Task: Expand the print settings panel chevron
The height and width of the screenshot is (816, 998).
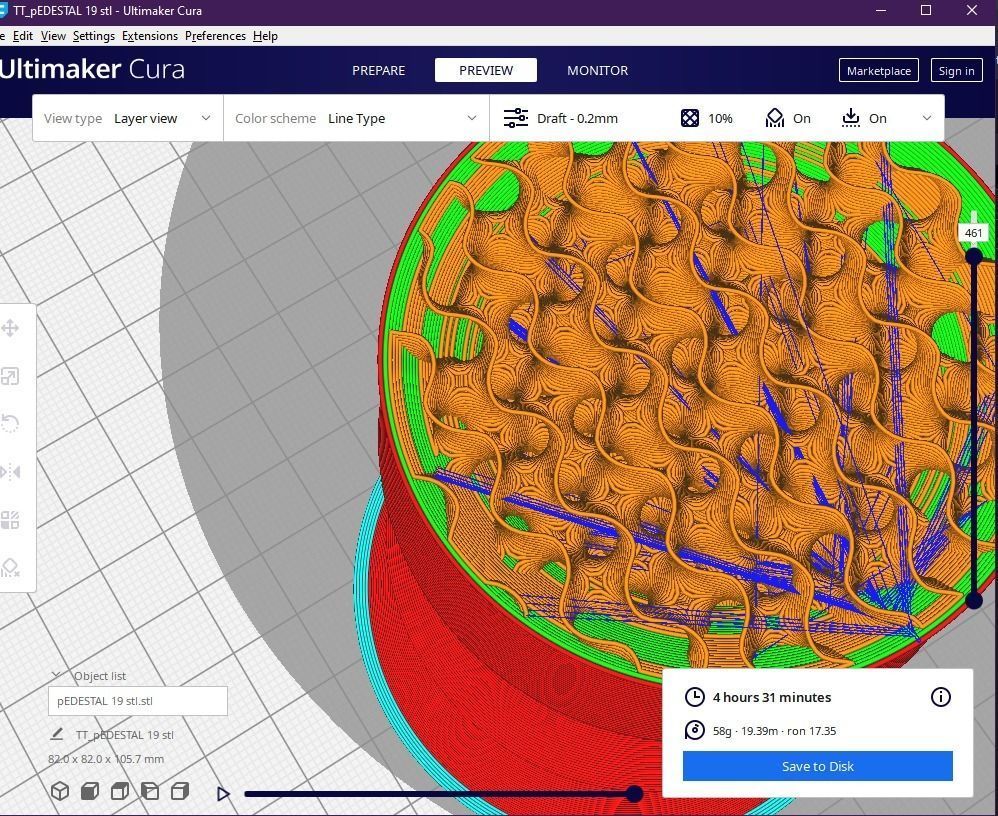Action: [x=927, y=118]
